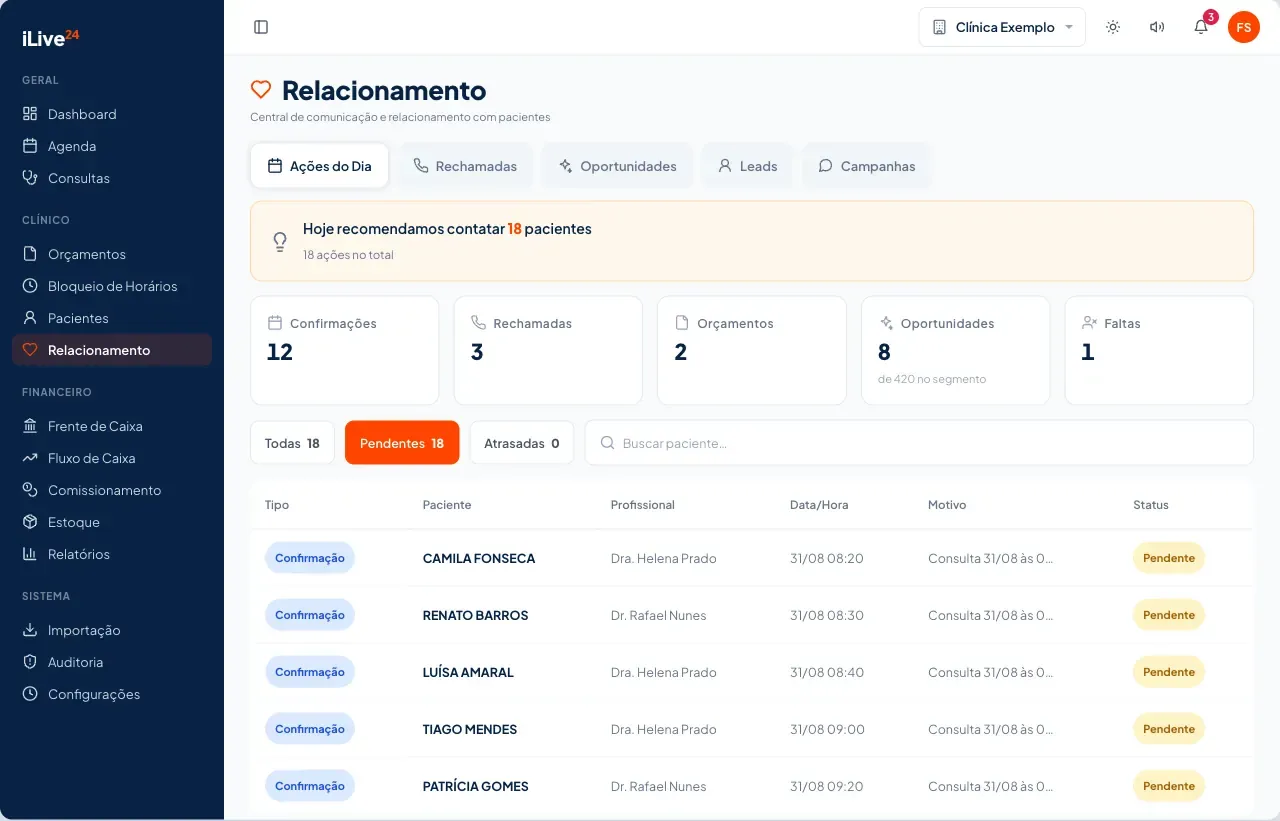Click the lightbulb icon in recommendation banner
1280x821 pixels.
point(280,241)
